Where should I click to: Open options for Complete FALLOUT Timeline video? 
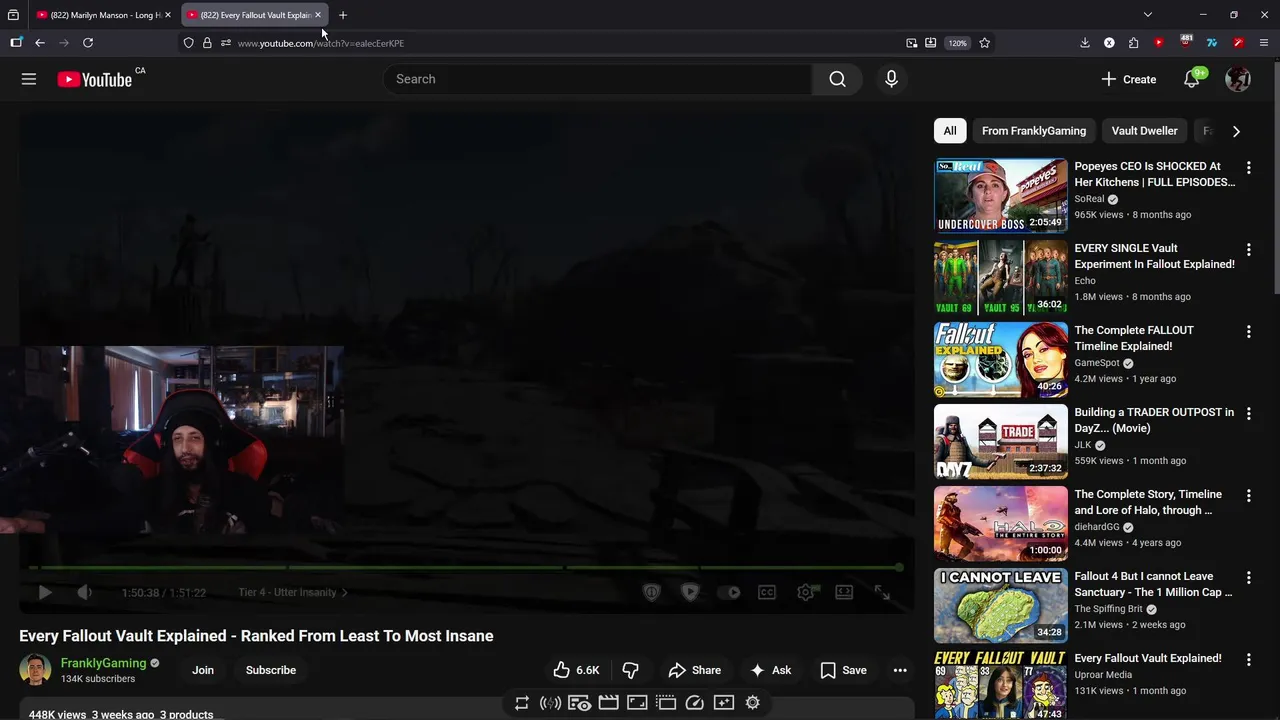pos(1248,332)
